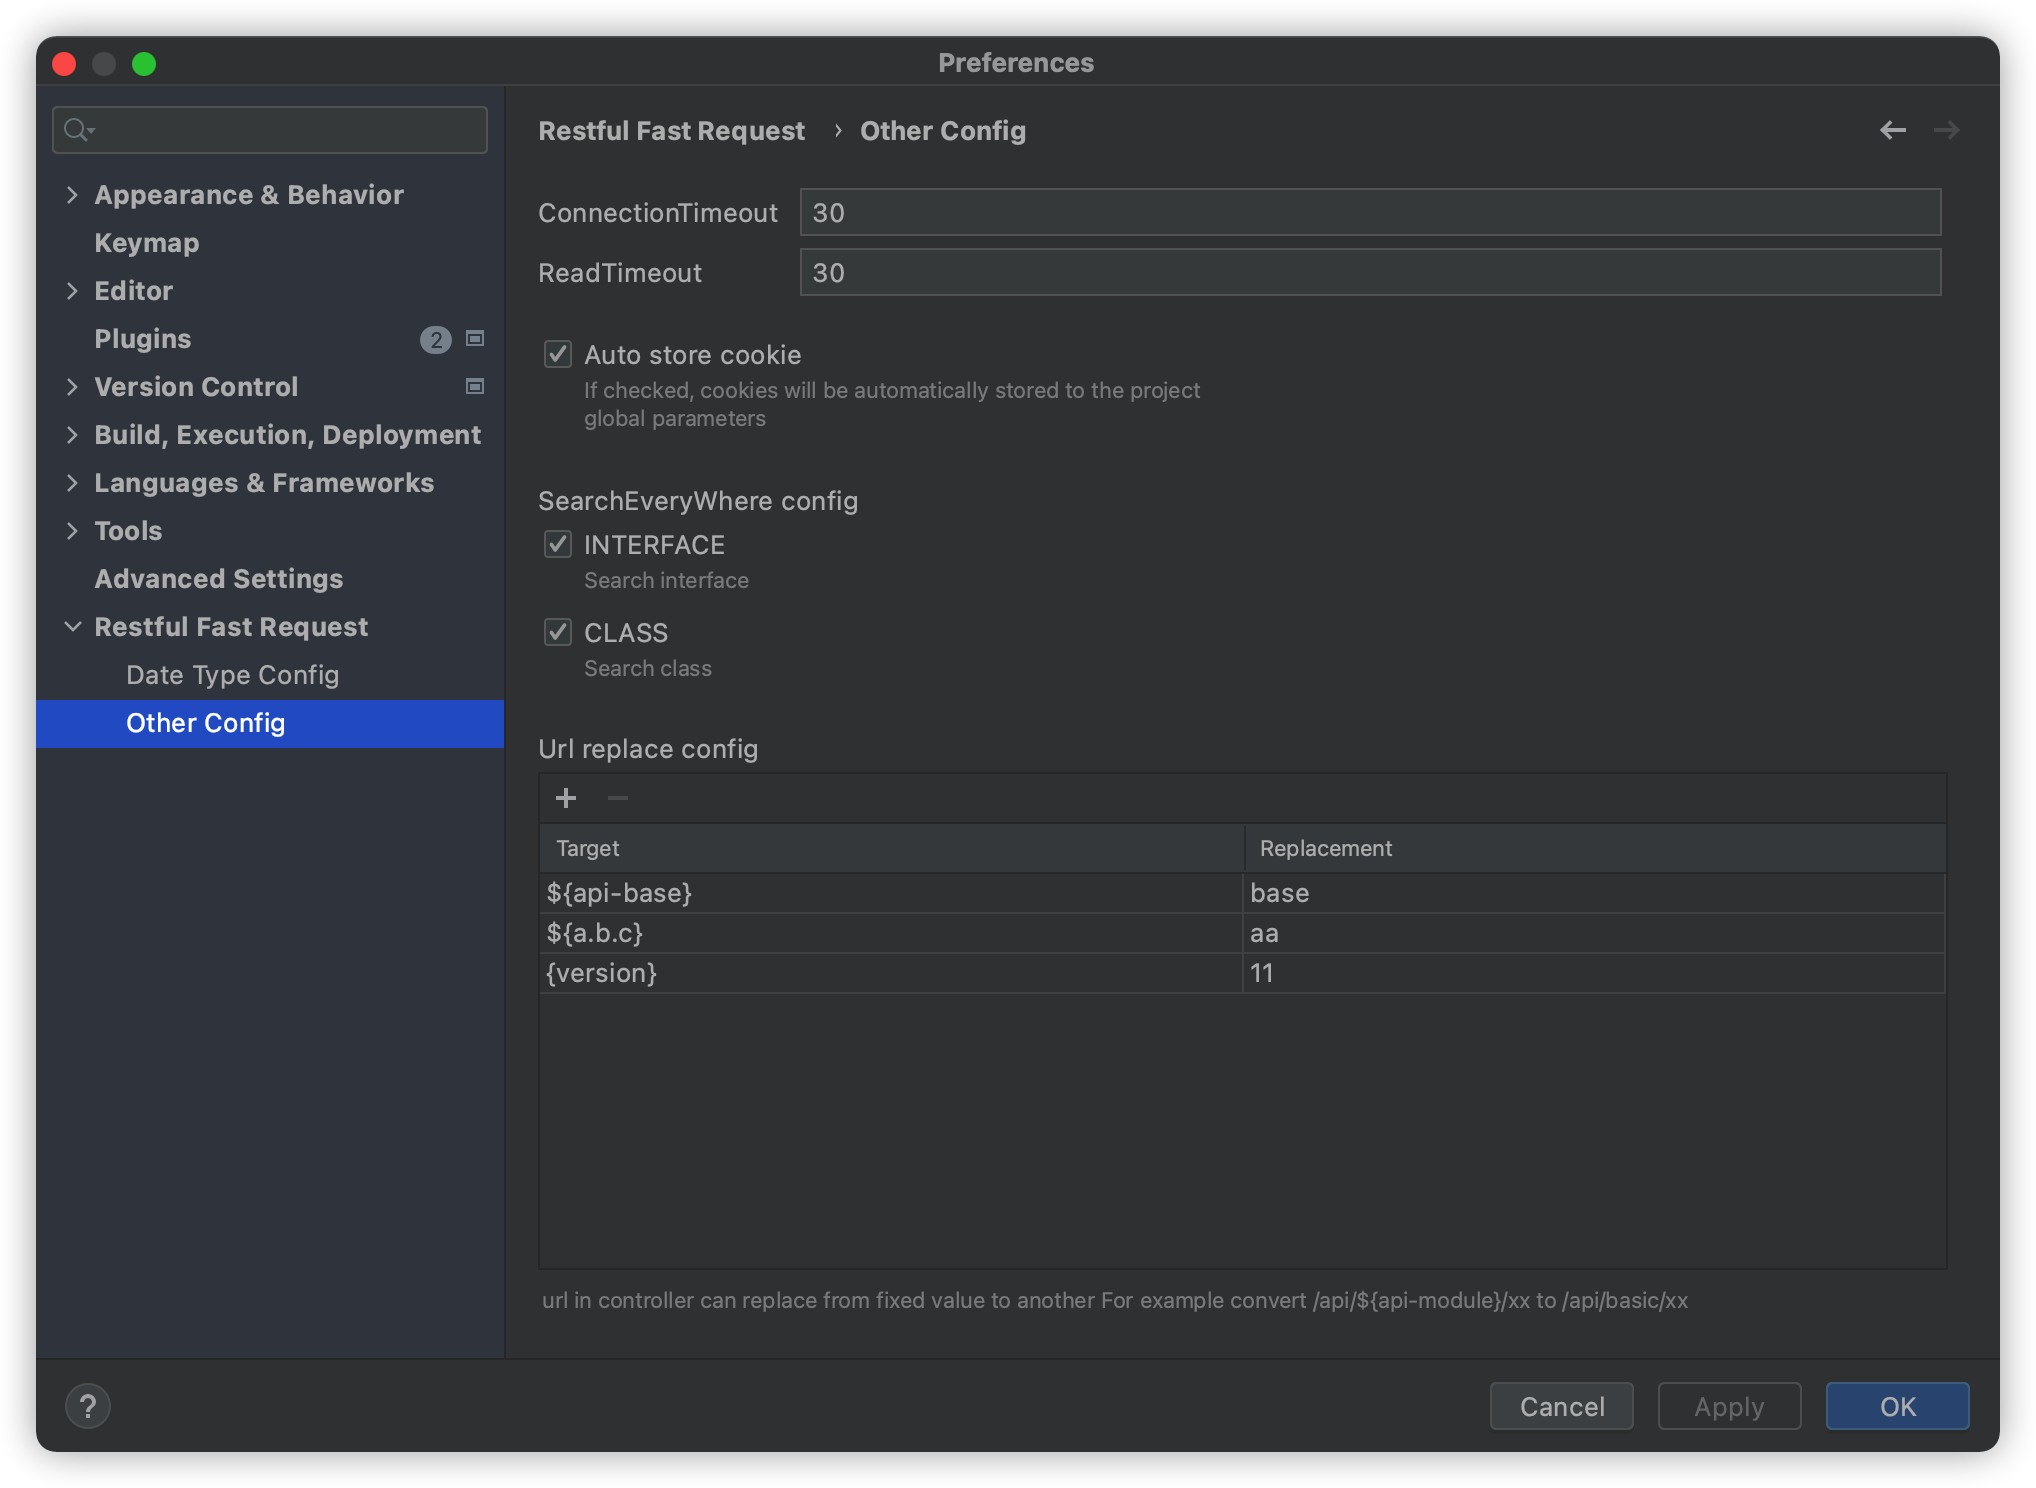The height and width of the screenshot is (1488, 2036).
Task: Click the project-level icon beside Plugins
Action: tap(475, 339)
